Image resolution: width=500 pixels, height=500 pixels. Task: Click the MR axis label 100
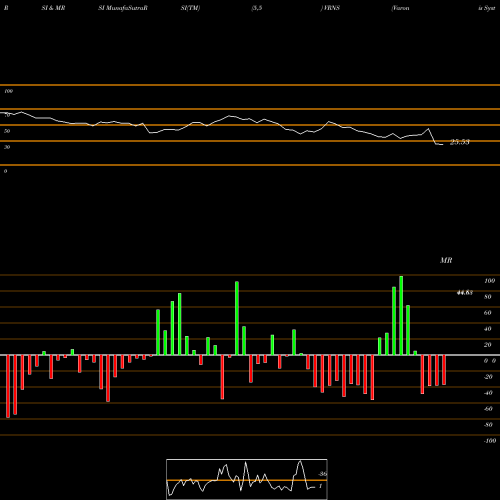(x=489, y=281)
